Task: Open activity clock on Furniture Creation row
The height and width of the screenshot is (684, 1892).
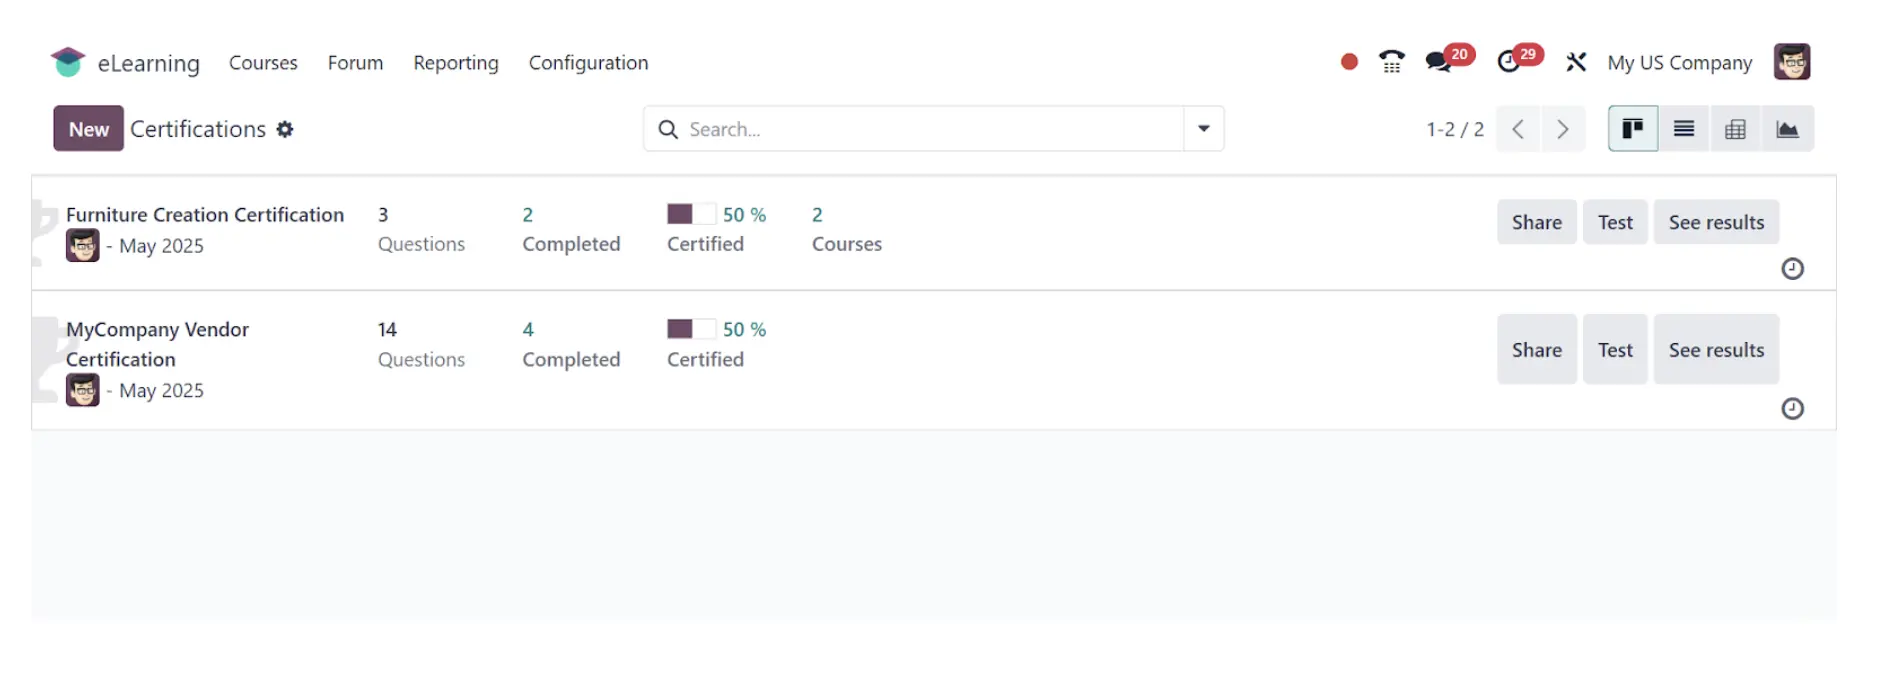Action: point(1792,269)
